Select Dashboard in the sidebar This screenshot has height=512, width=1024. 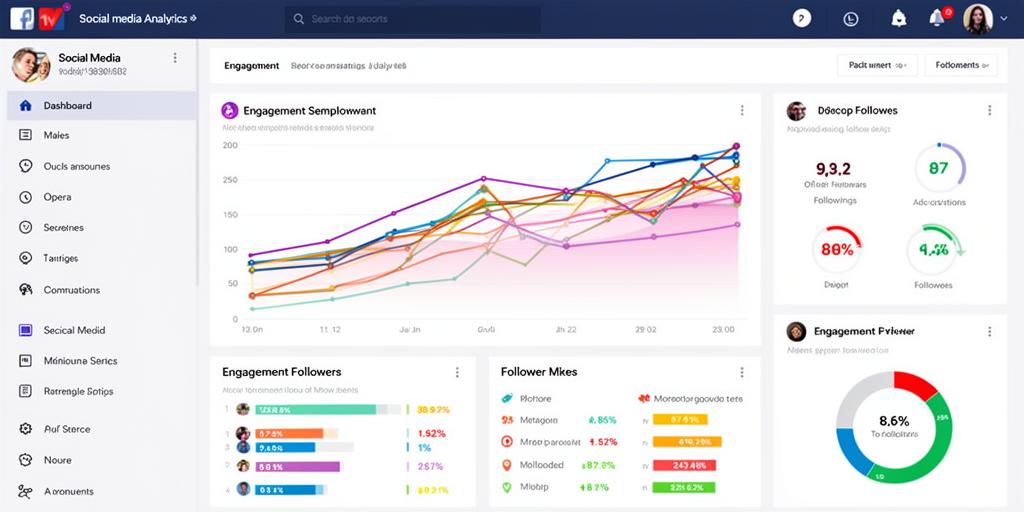click(x=101, y=105)
